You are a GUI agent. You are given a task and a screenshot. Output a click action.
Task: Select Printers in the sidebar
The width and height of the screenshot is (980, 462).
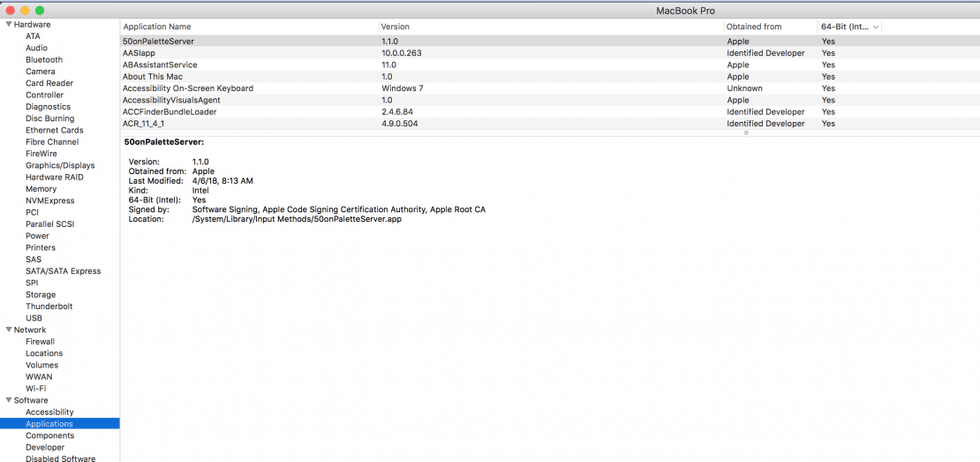click(41, 248)
